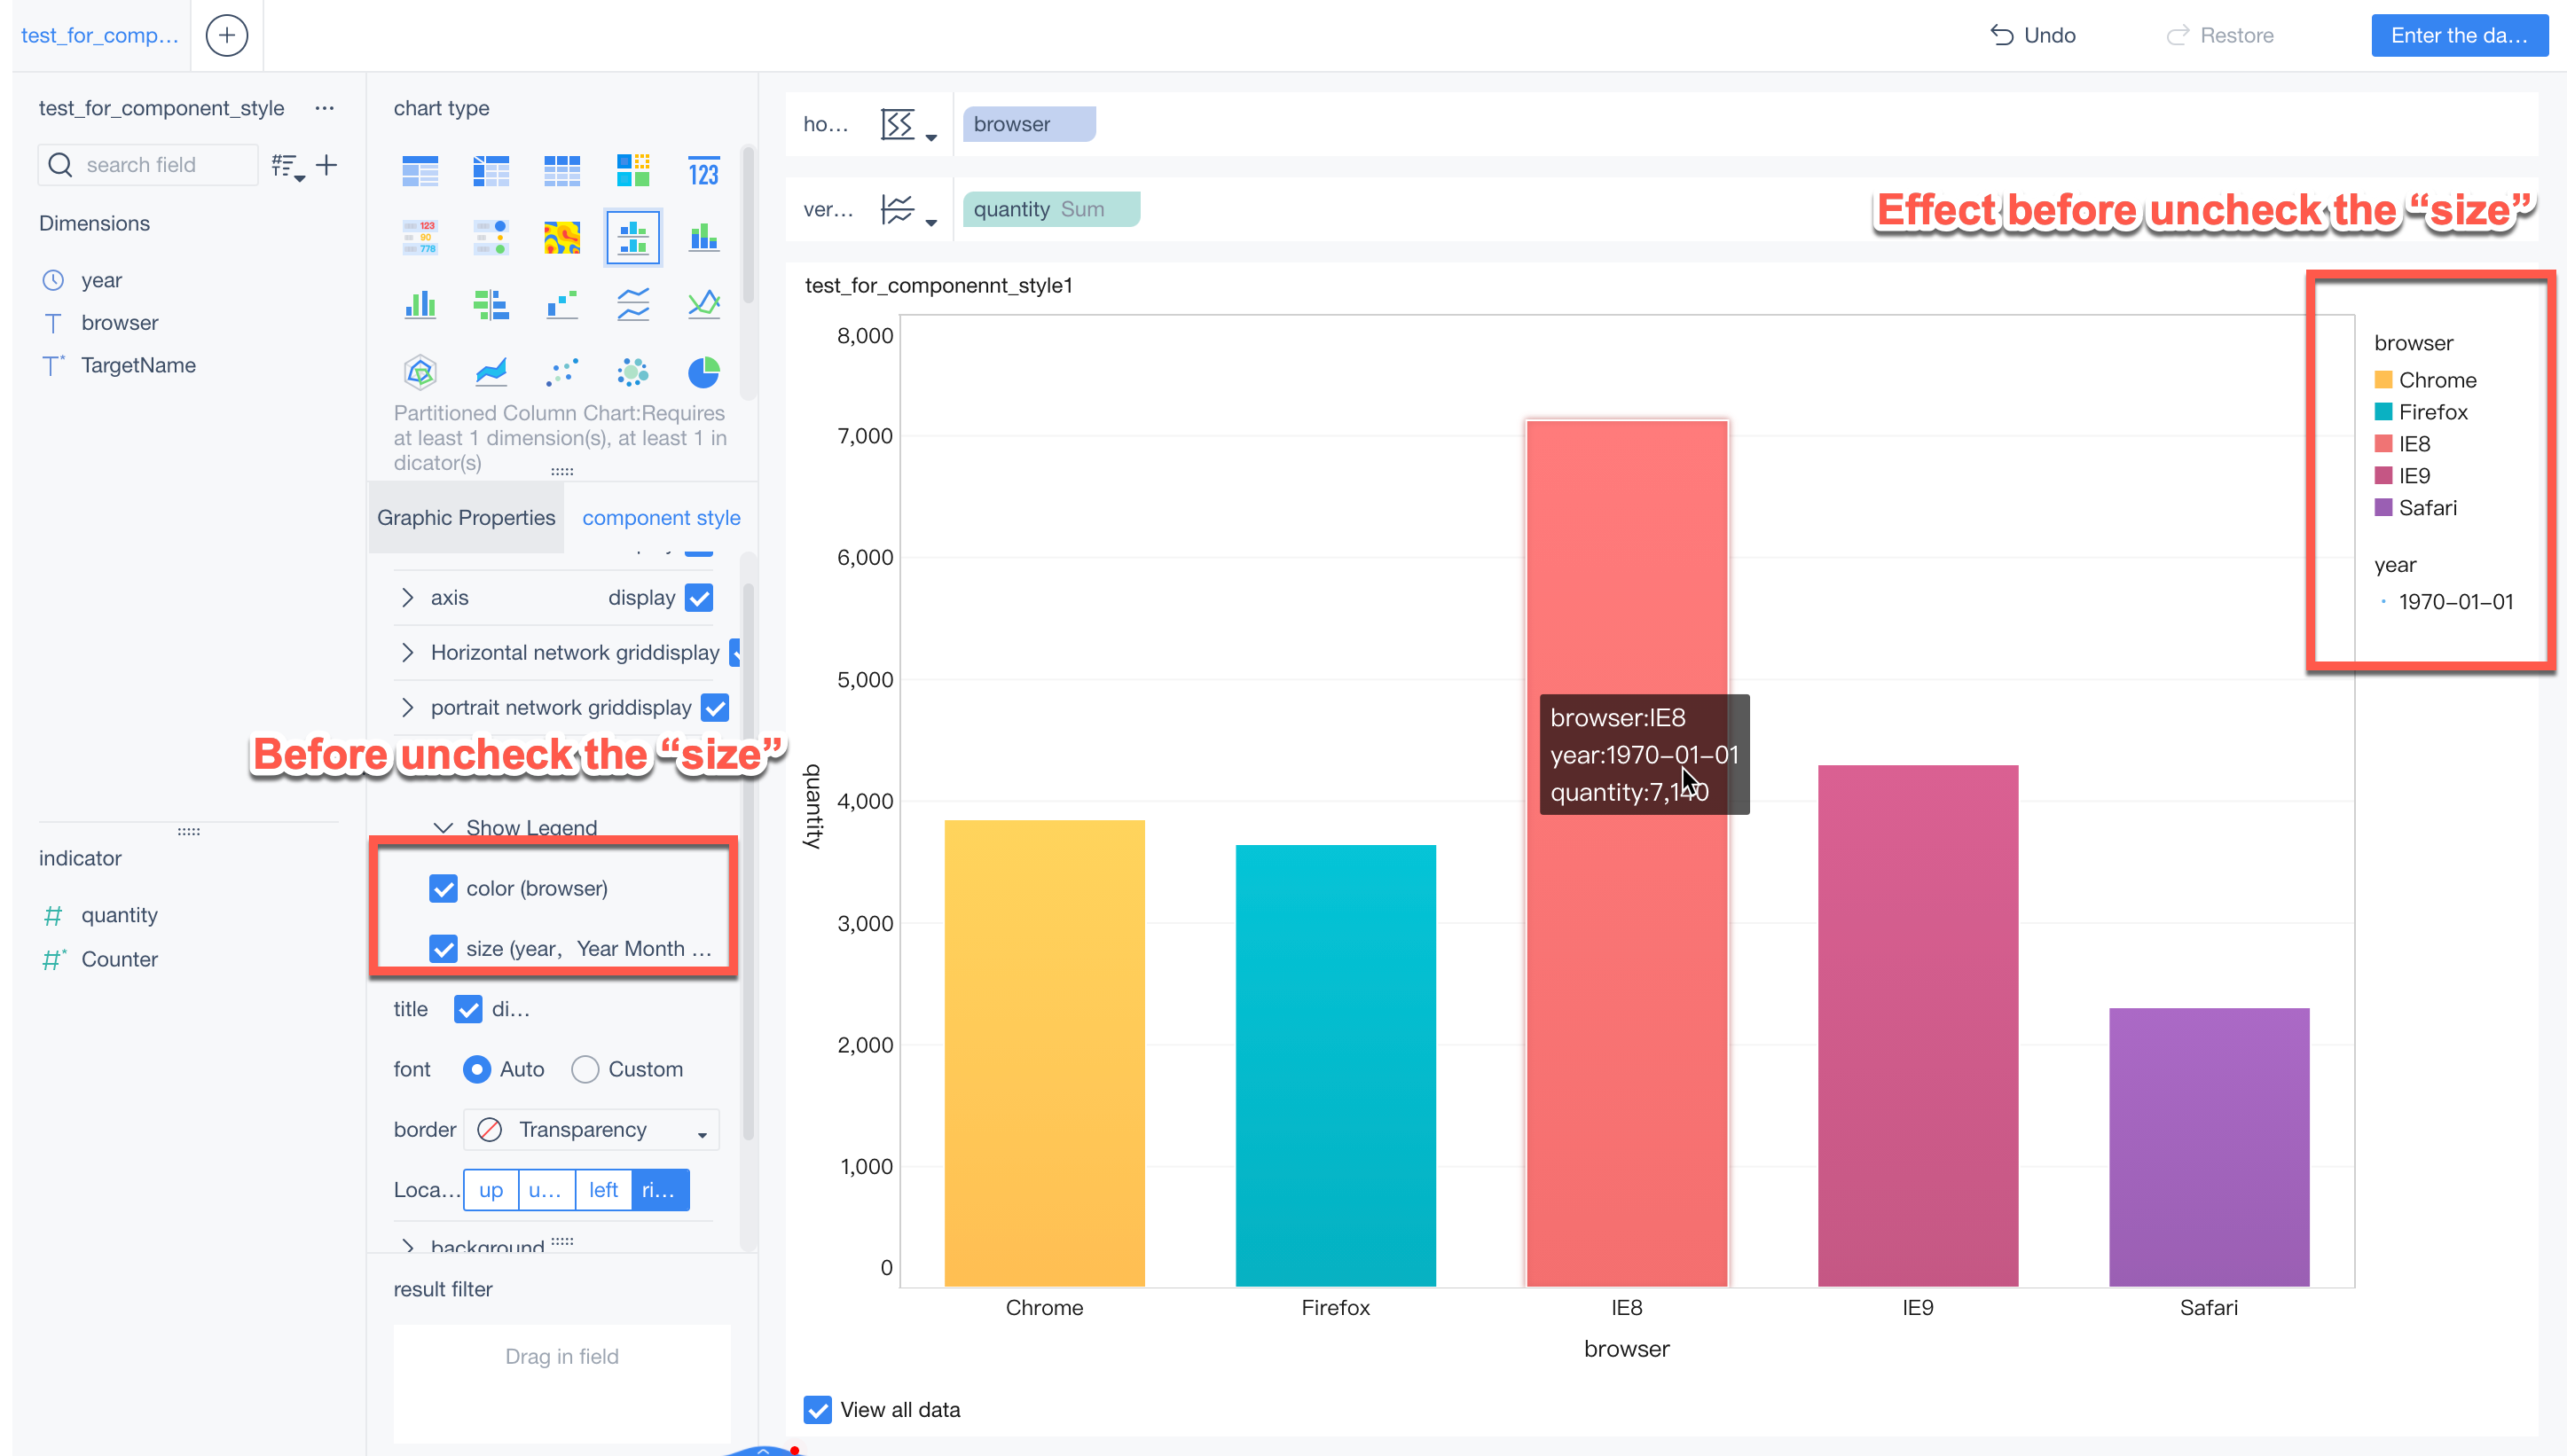
Task: Open the border Transparency dropdown
Action: point(592,1130)
